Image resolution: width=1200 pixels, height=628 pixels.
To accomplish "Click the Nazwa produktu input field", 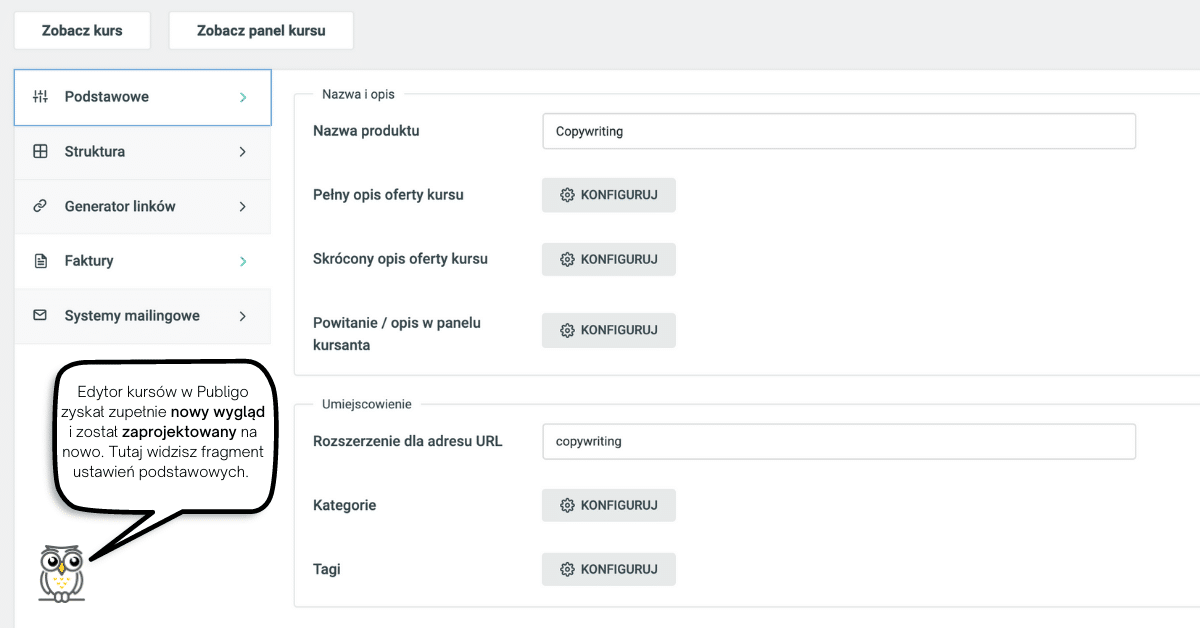I will coord(839,131).
